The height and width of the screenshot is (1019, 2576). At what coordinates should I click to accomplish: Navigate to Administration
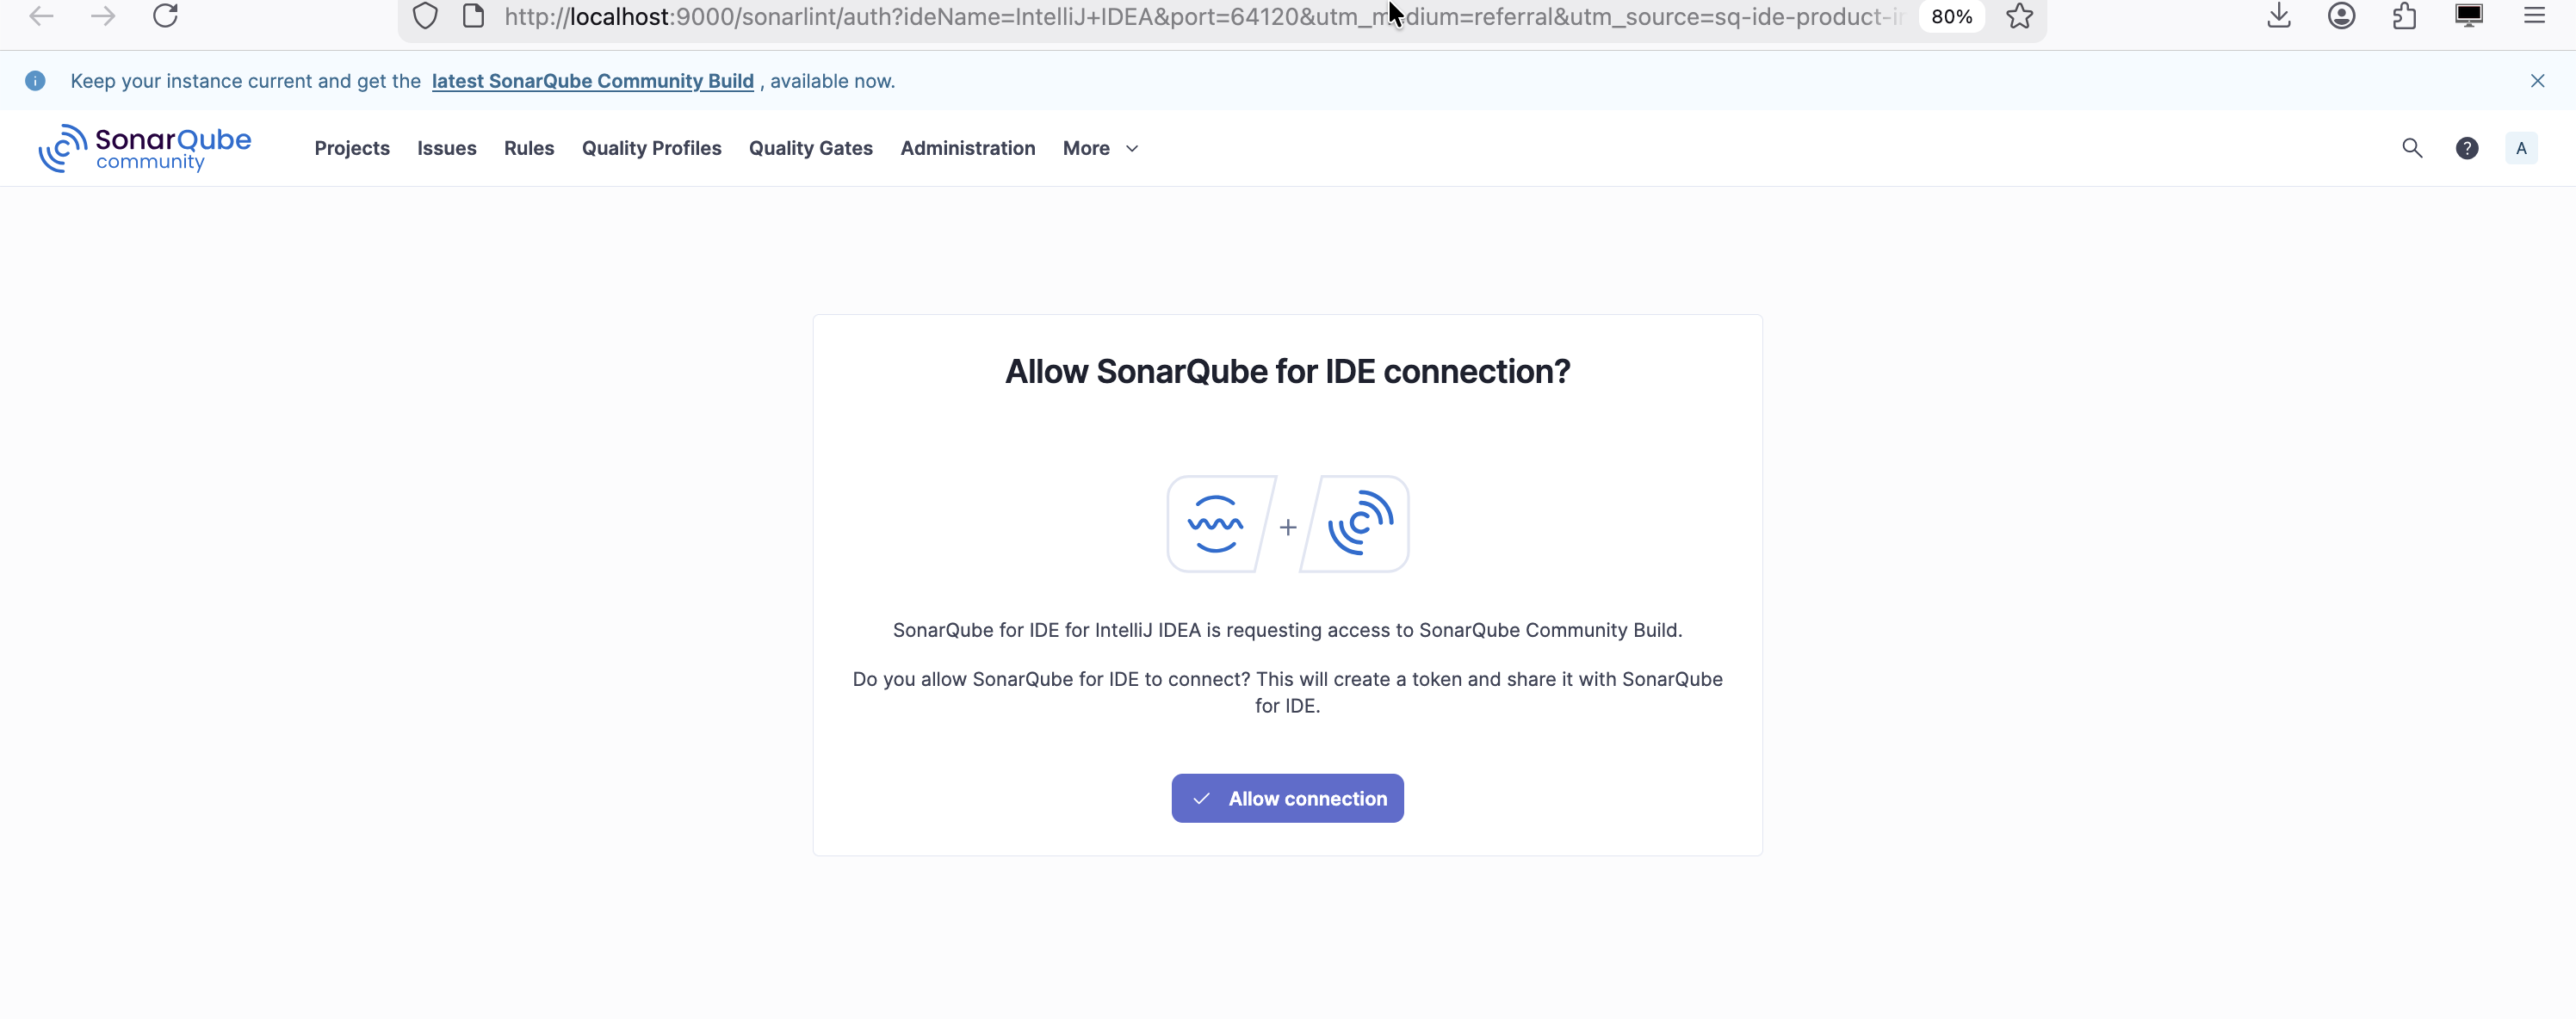coord(967,148)
